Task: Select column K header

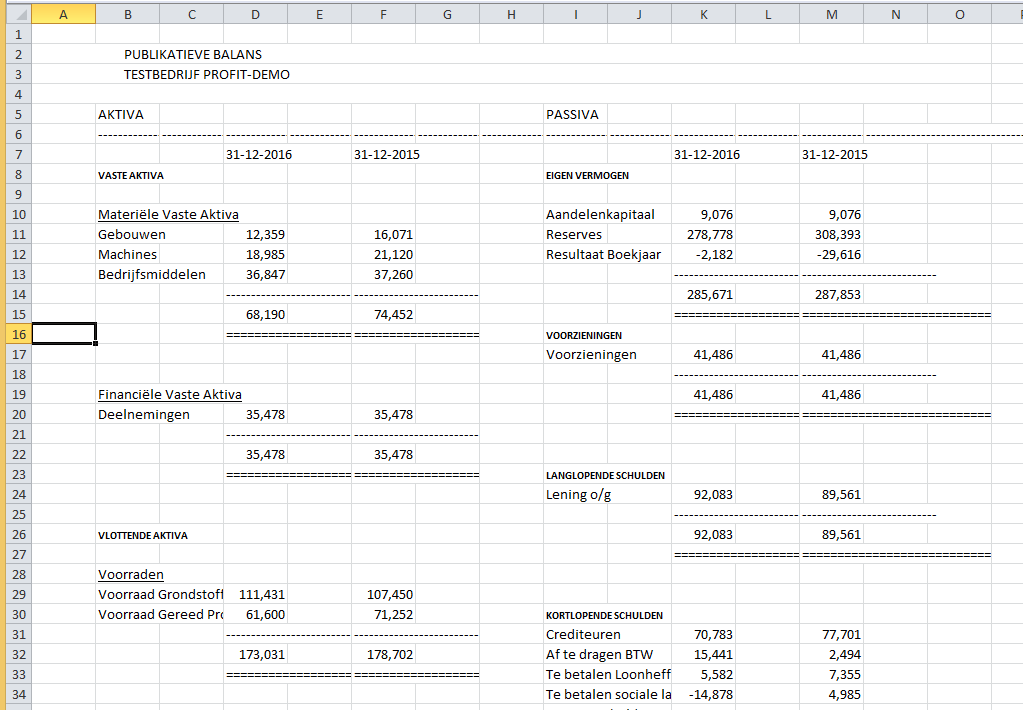Action: pos(703,14)
